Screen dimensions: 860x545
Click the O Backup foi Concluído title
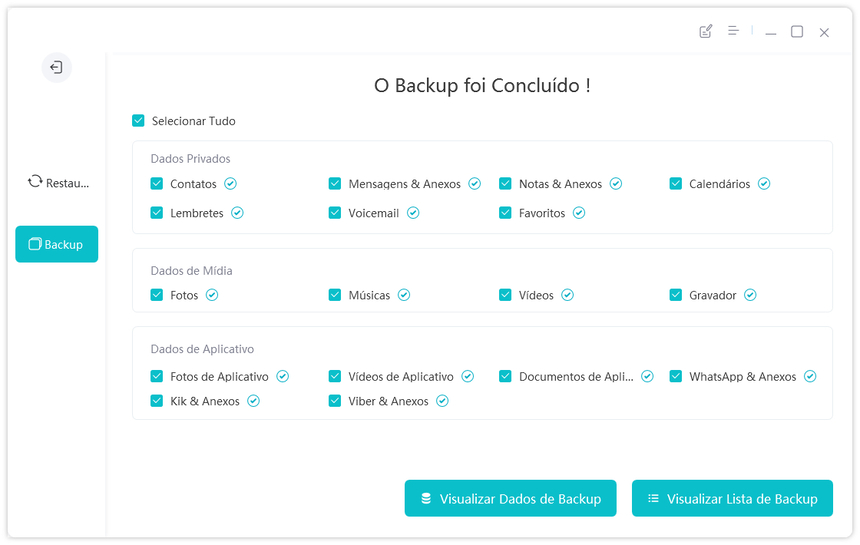pos(482,86)
